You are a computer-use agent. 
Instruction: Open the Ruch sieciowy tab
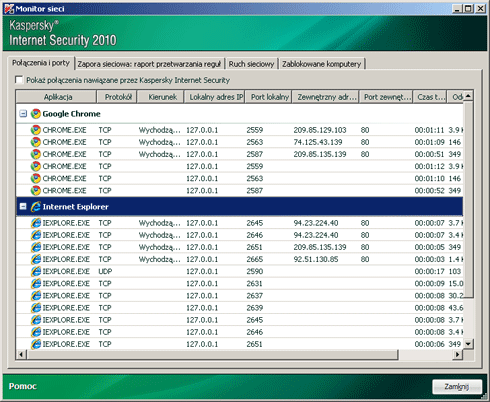tap(251, 64)
